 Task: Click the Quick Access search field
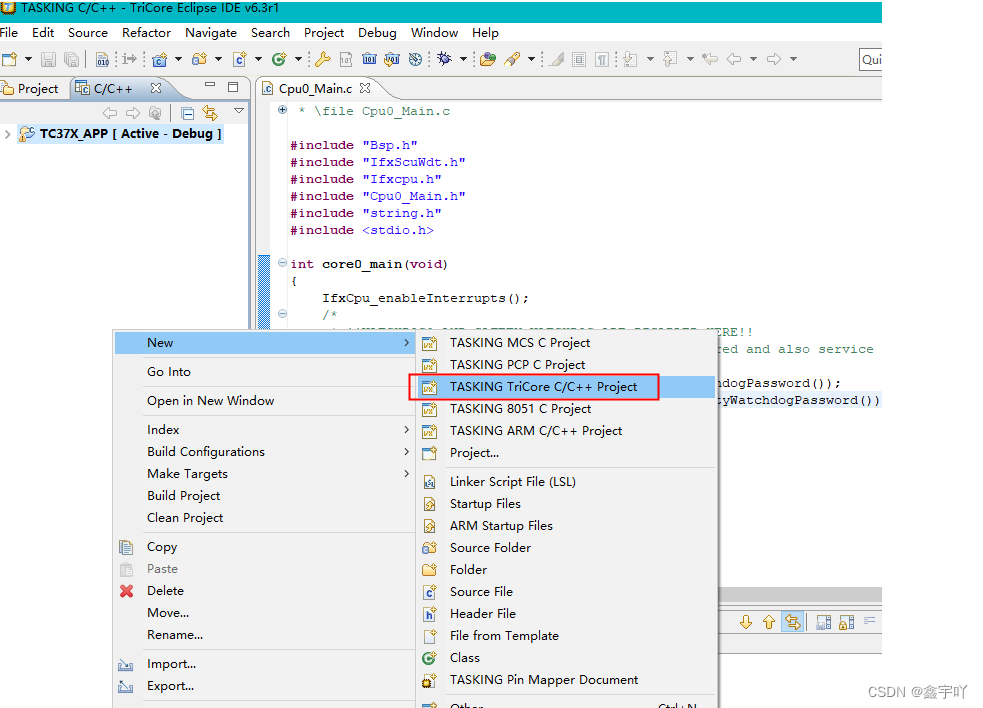point(870,58)
